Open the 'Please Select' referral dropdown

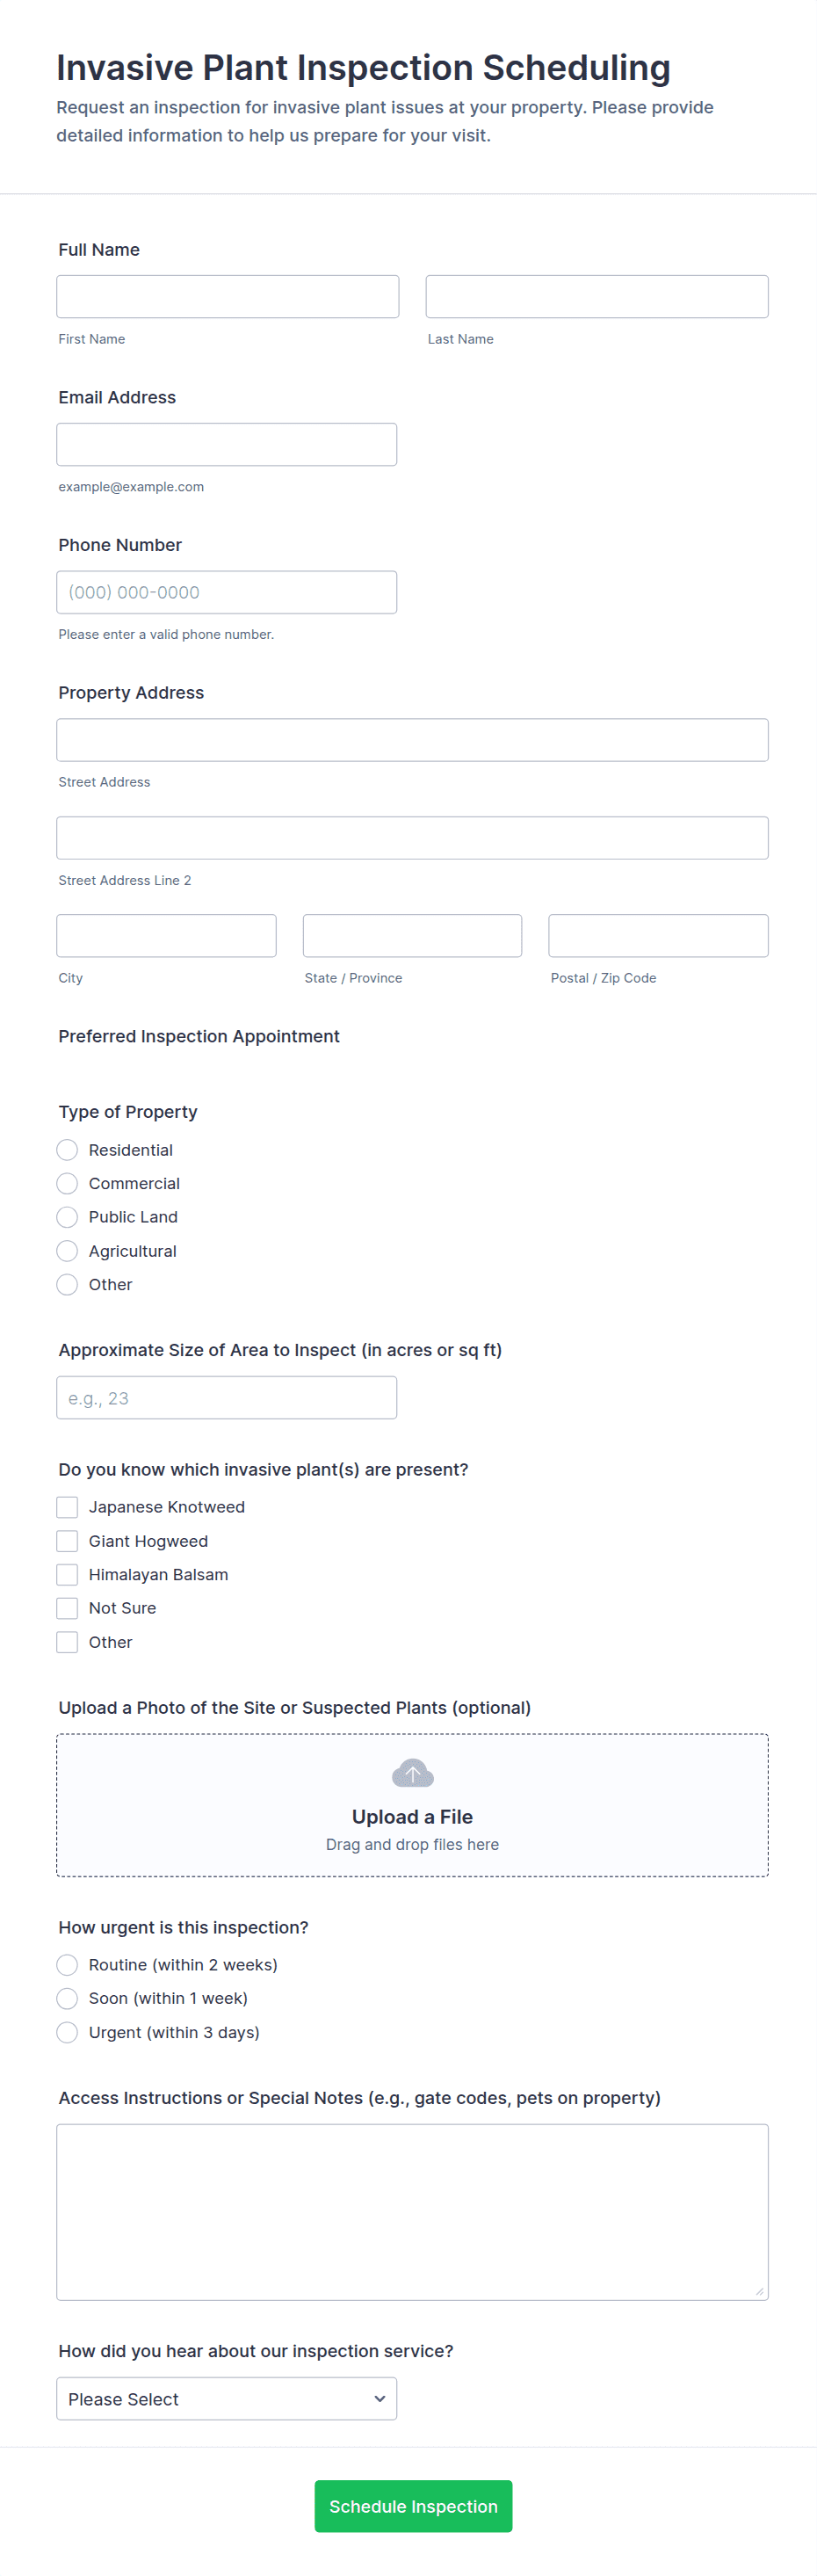(x=227, y=2399)
